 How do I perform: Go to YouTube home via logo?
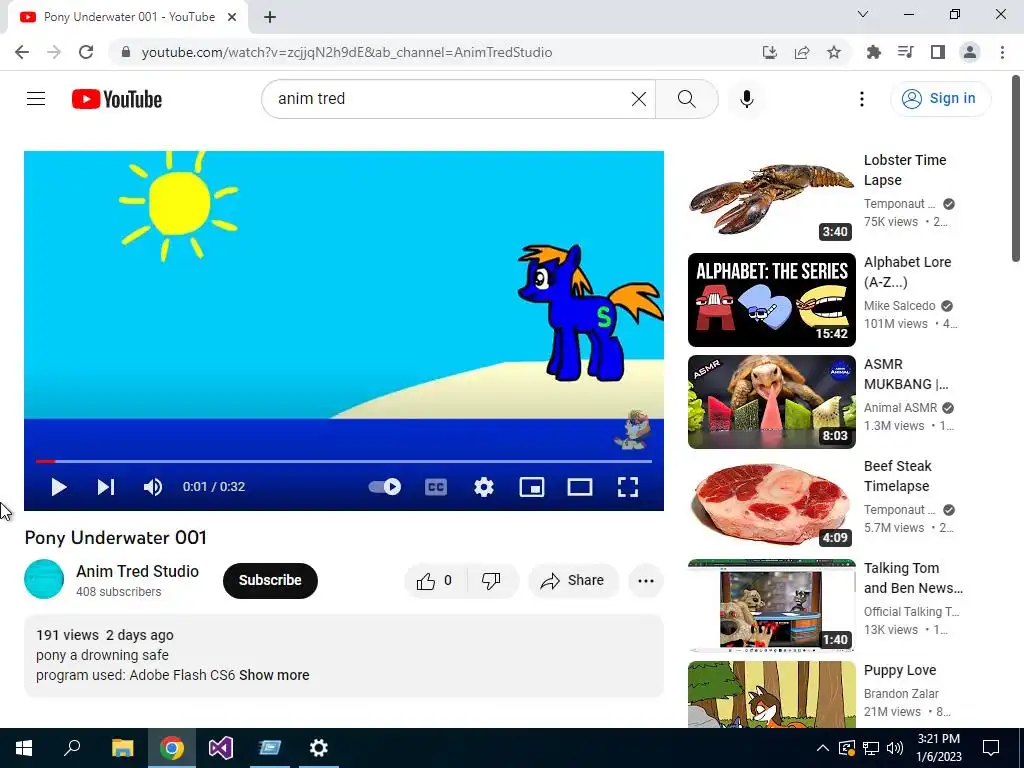point(117,99)
